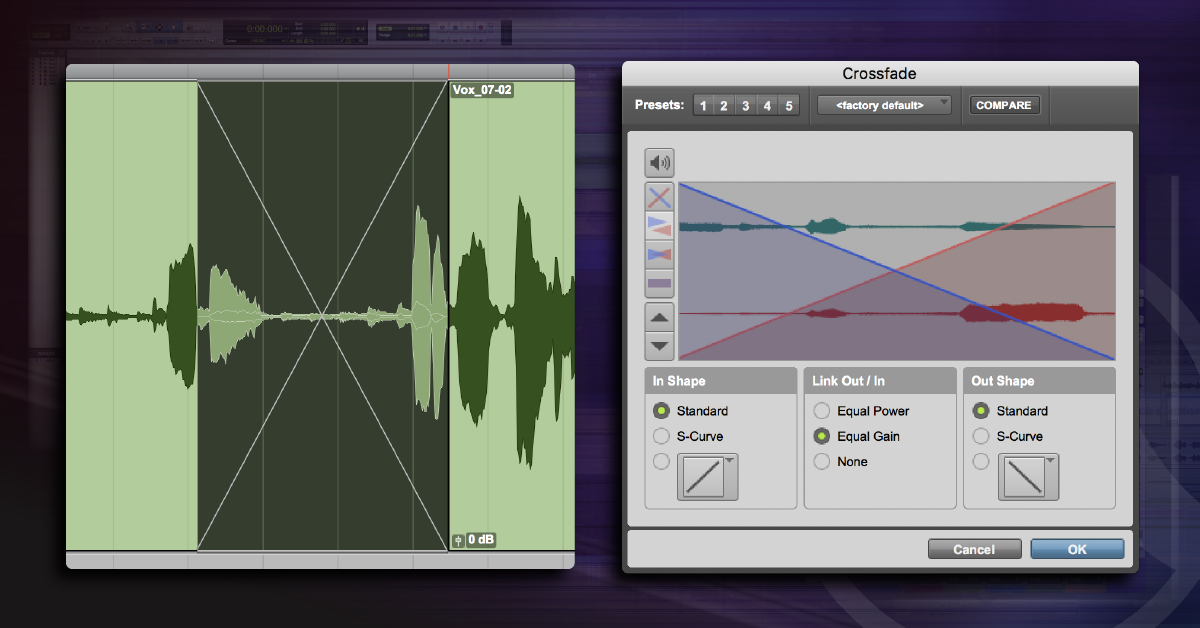Screen dimensions: 1200x628
Task: Select In Shape Standard radio button
Action: [x=661, y=411]
